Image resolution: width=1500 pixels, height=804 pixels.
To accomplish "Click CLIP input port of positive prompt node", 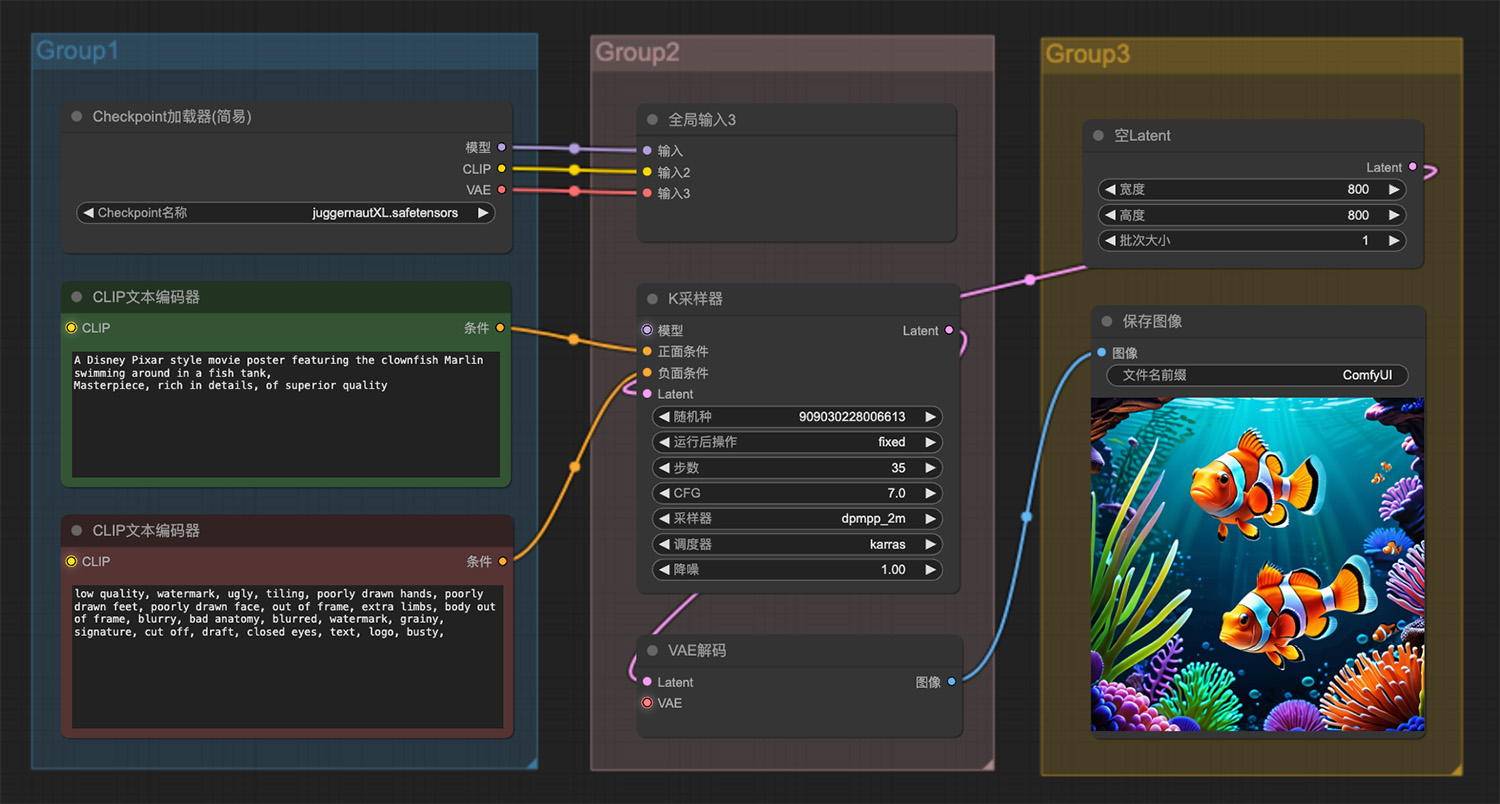I will click(71, 328).
